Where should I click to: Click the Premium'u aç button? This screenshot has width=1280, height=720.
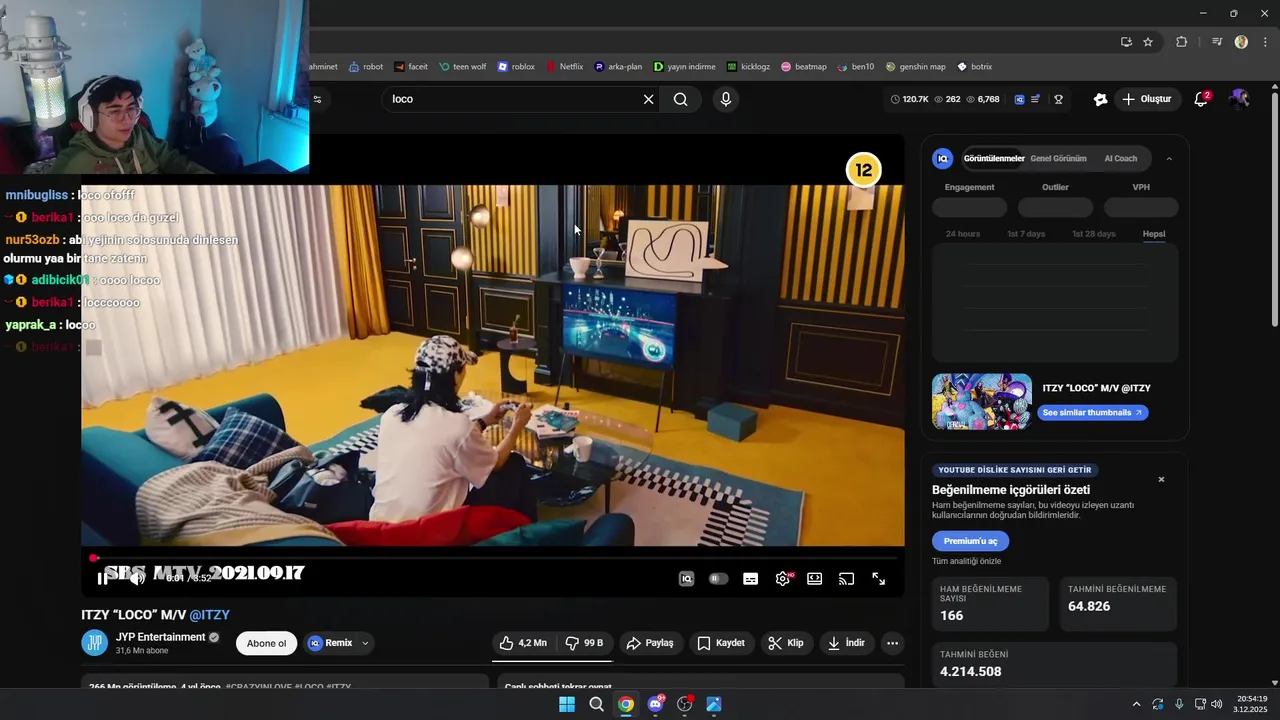970,541
